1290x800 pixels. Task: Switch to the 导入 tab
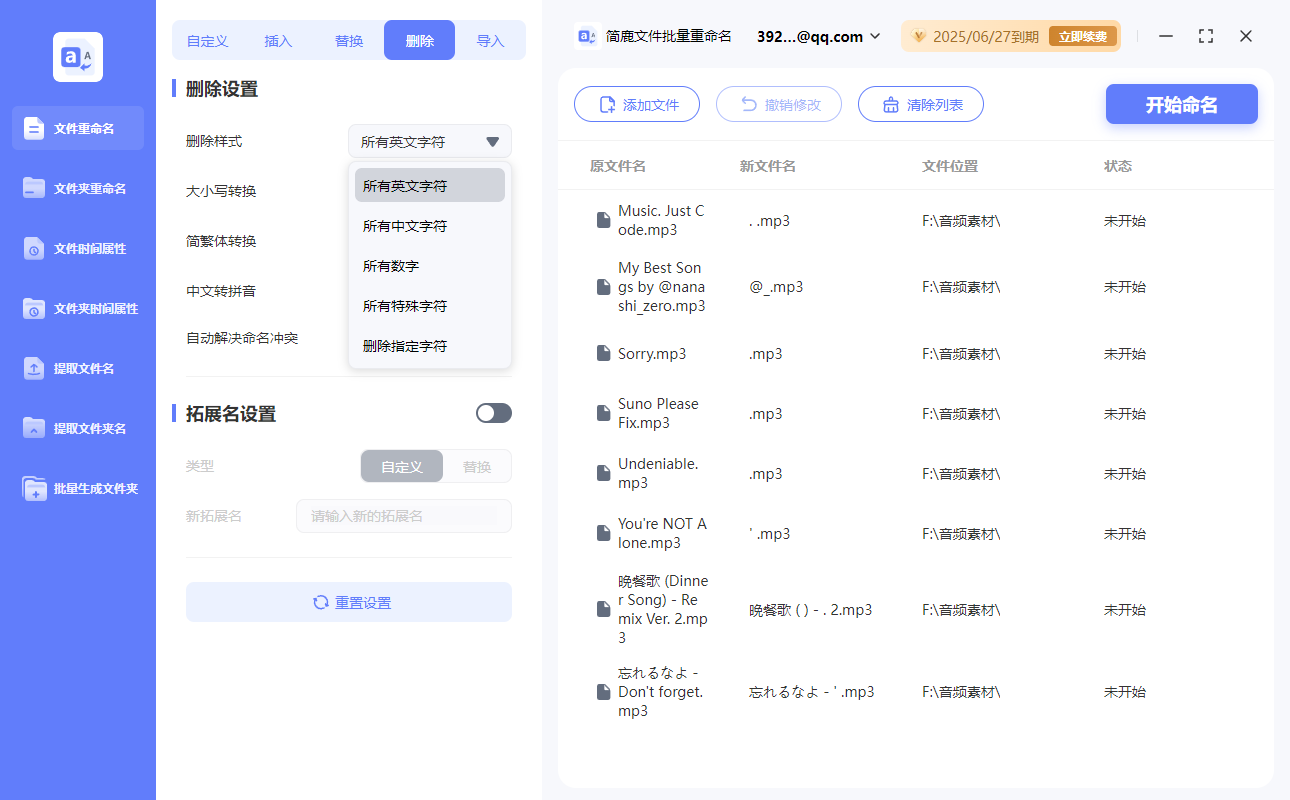pyautogui.click(x=491, y=40)
